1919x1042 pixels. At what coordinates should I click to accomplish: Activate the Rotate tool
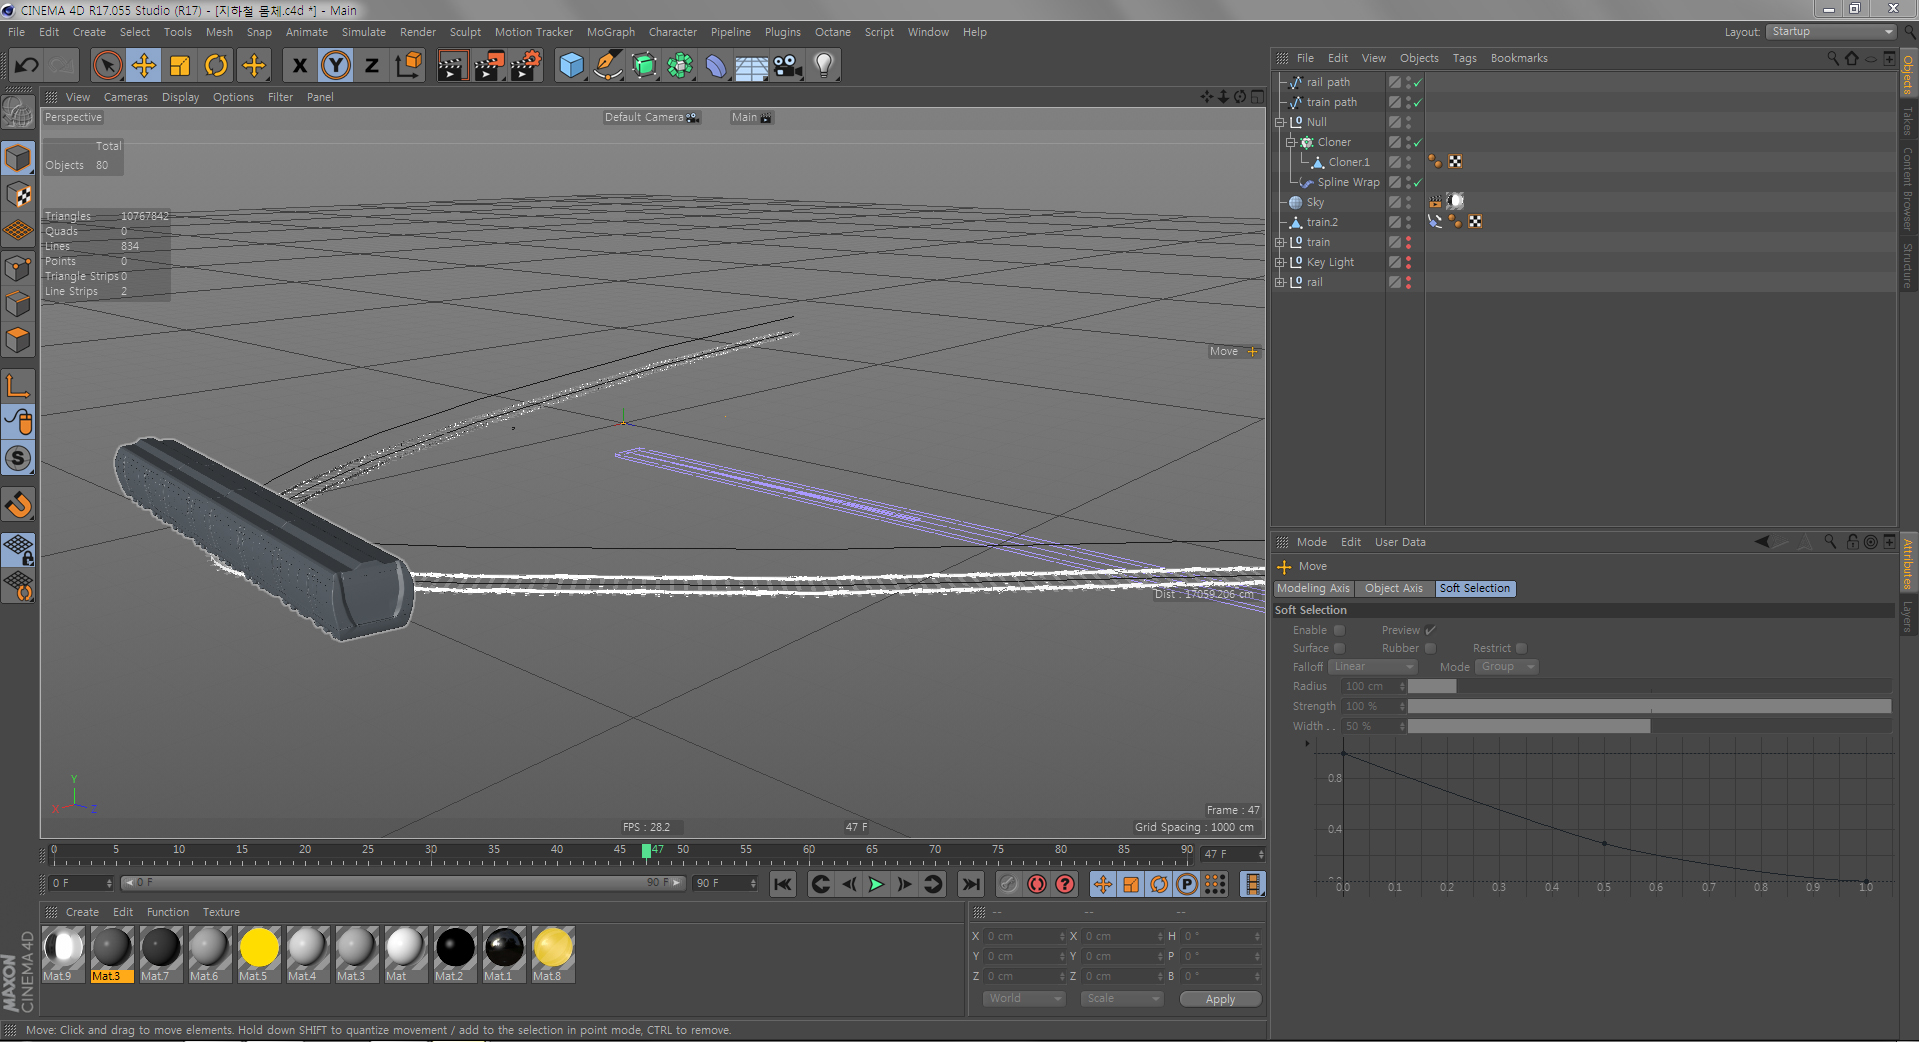tap(216, 66)
